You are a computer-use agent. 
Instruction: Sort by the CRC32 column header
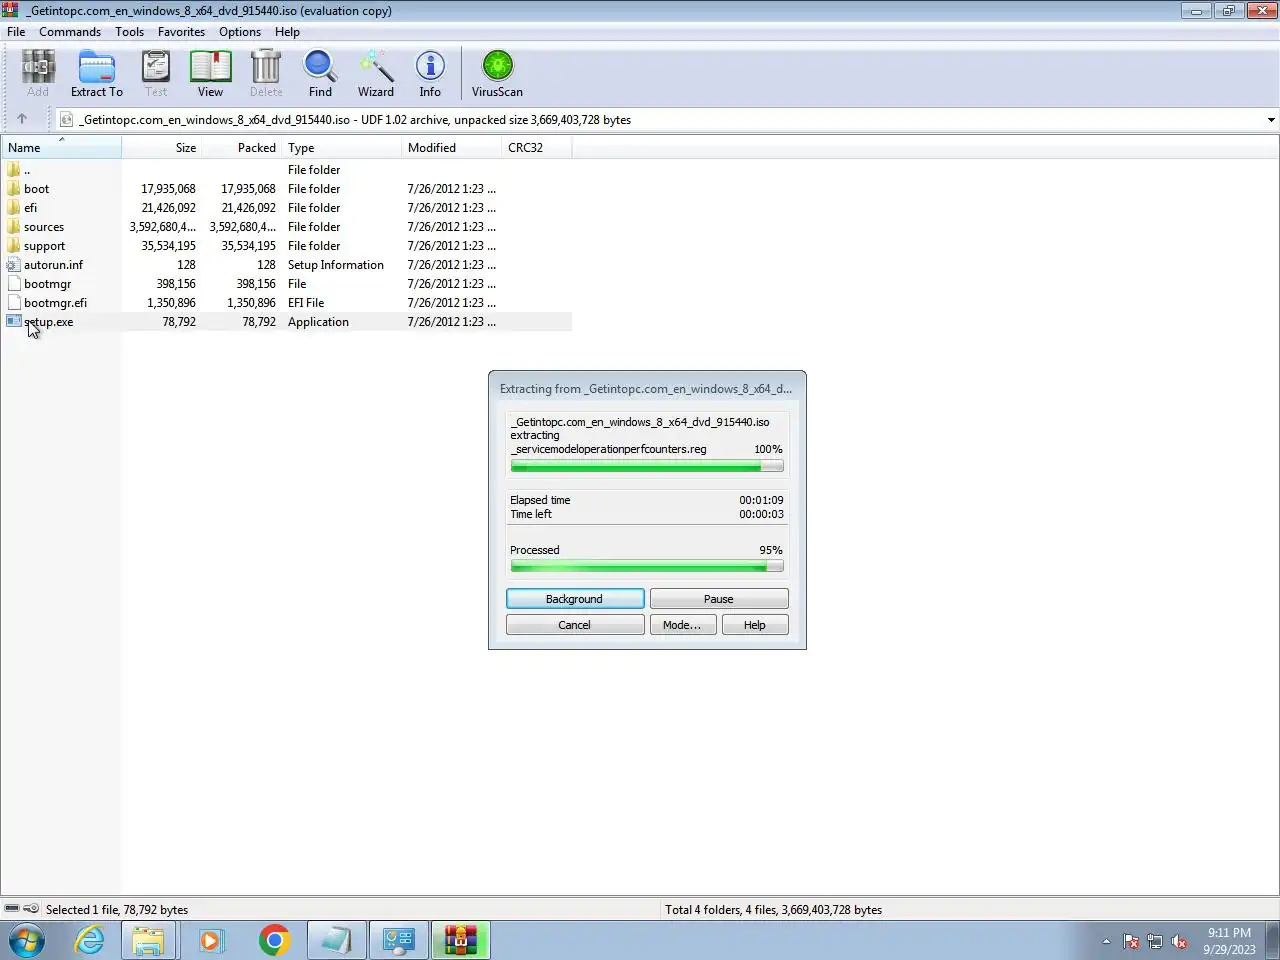(x=536, y=147)
